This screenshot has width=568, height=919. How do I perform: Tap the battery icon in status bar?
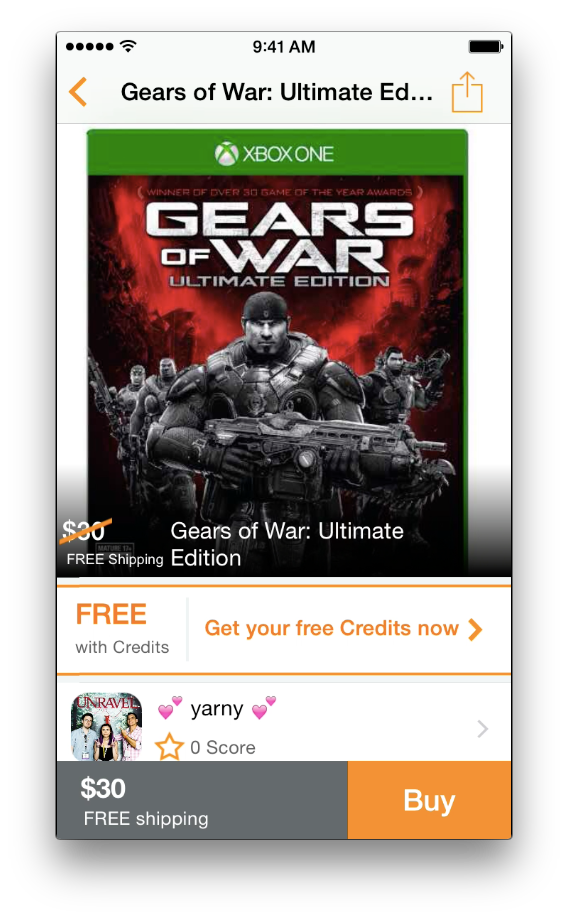click(x=486, y=46)
